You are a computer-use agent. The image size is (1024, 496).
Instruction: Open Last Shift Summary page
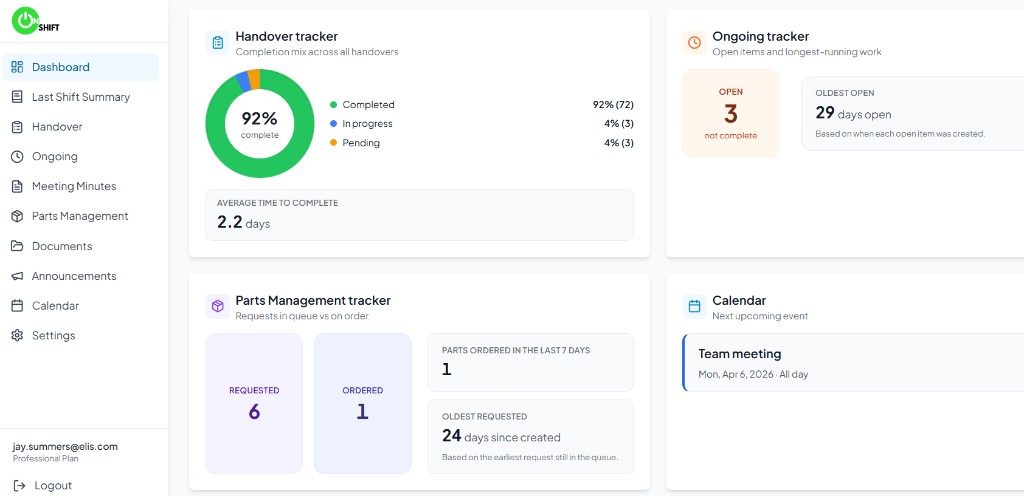click(x=80, y=97)
